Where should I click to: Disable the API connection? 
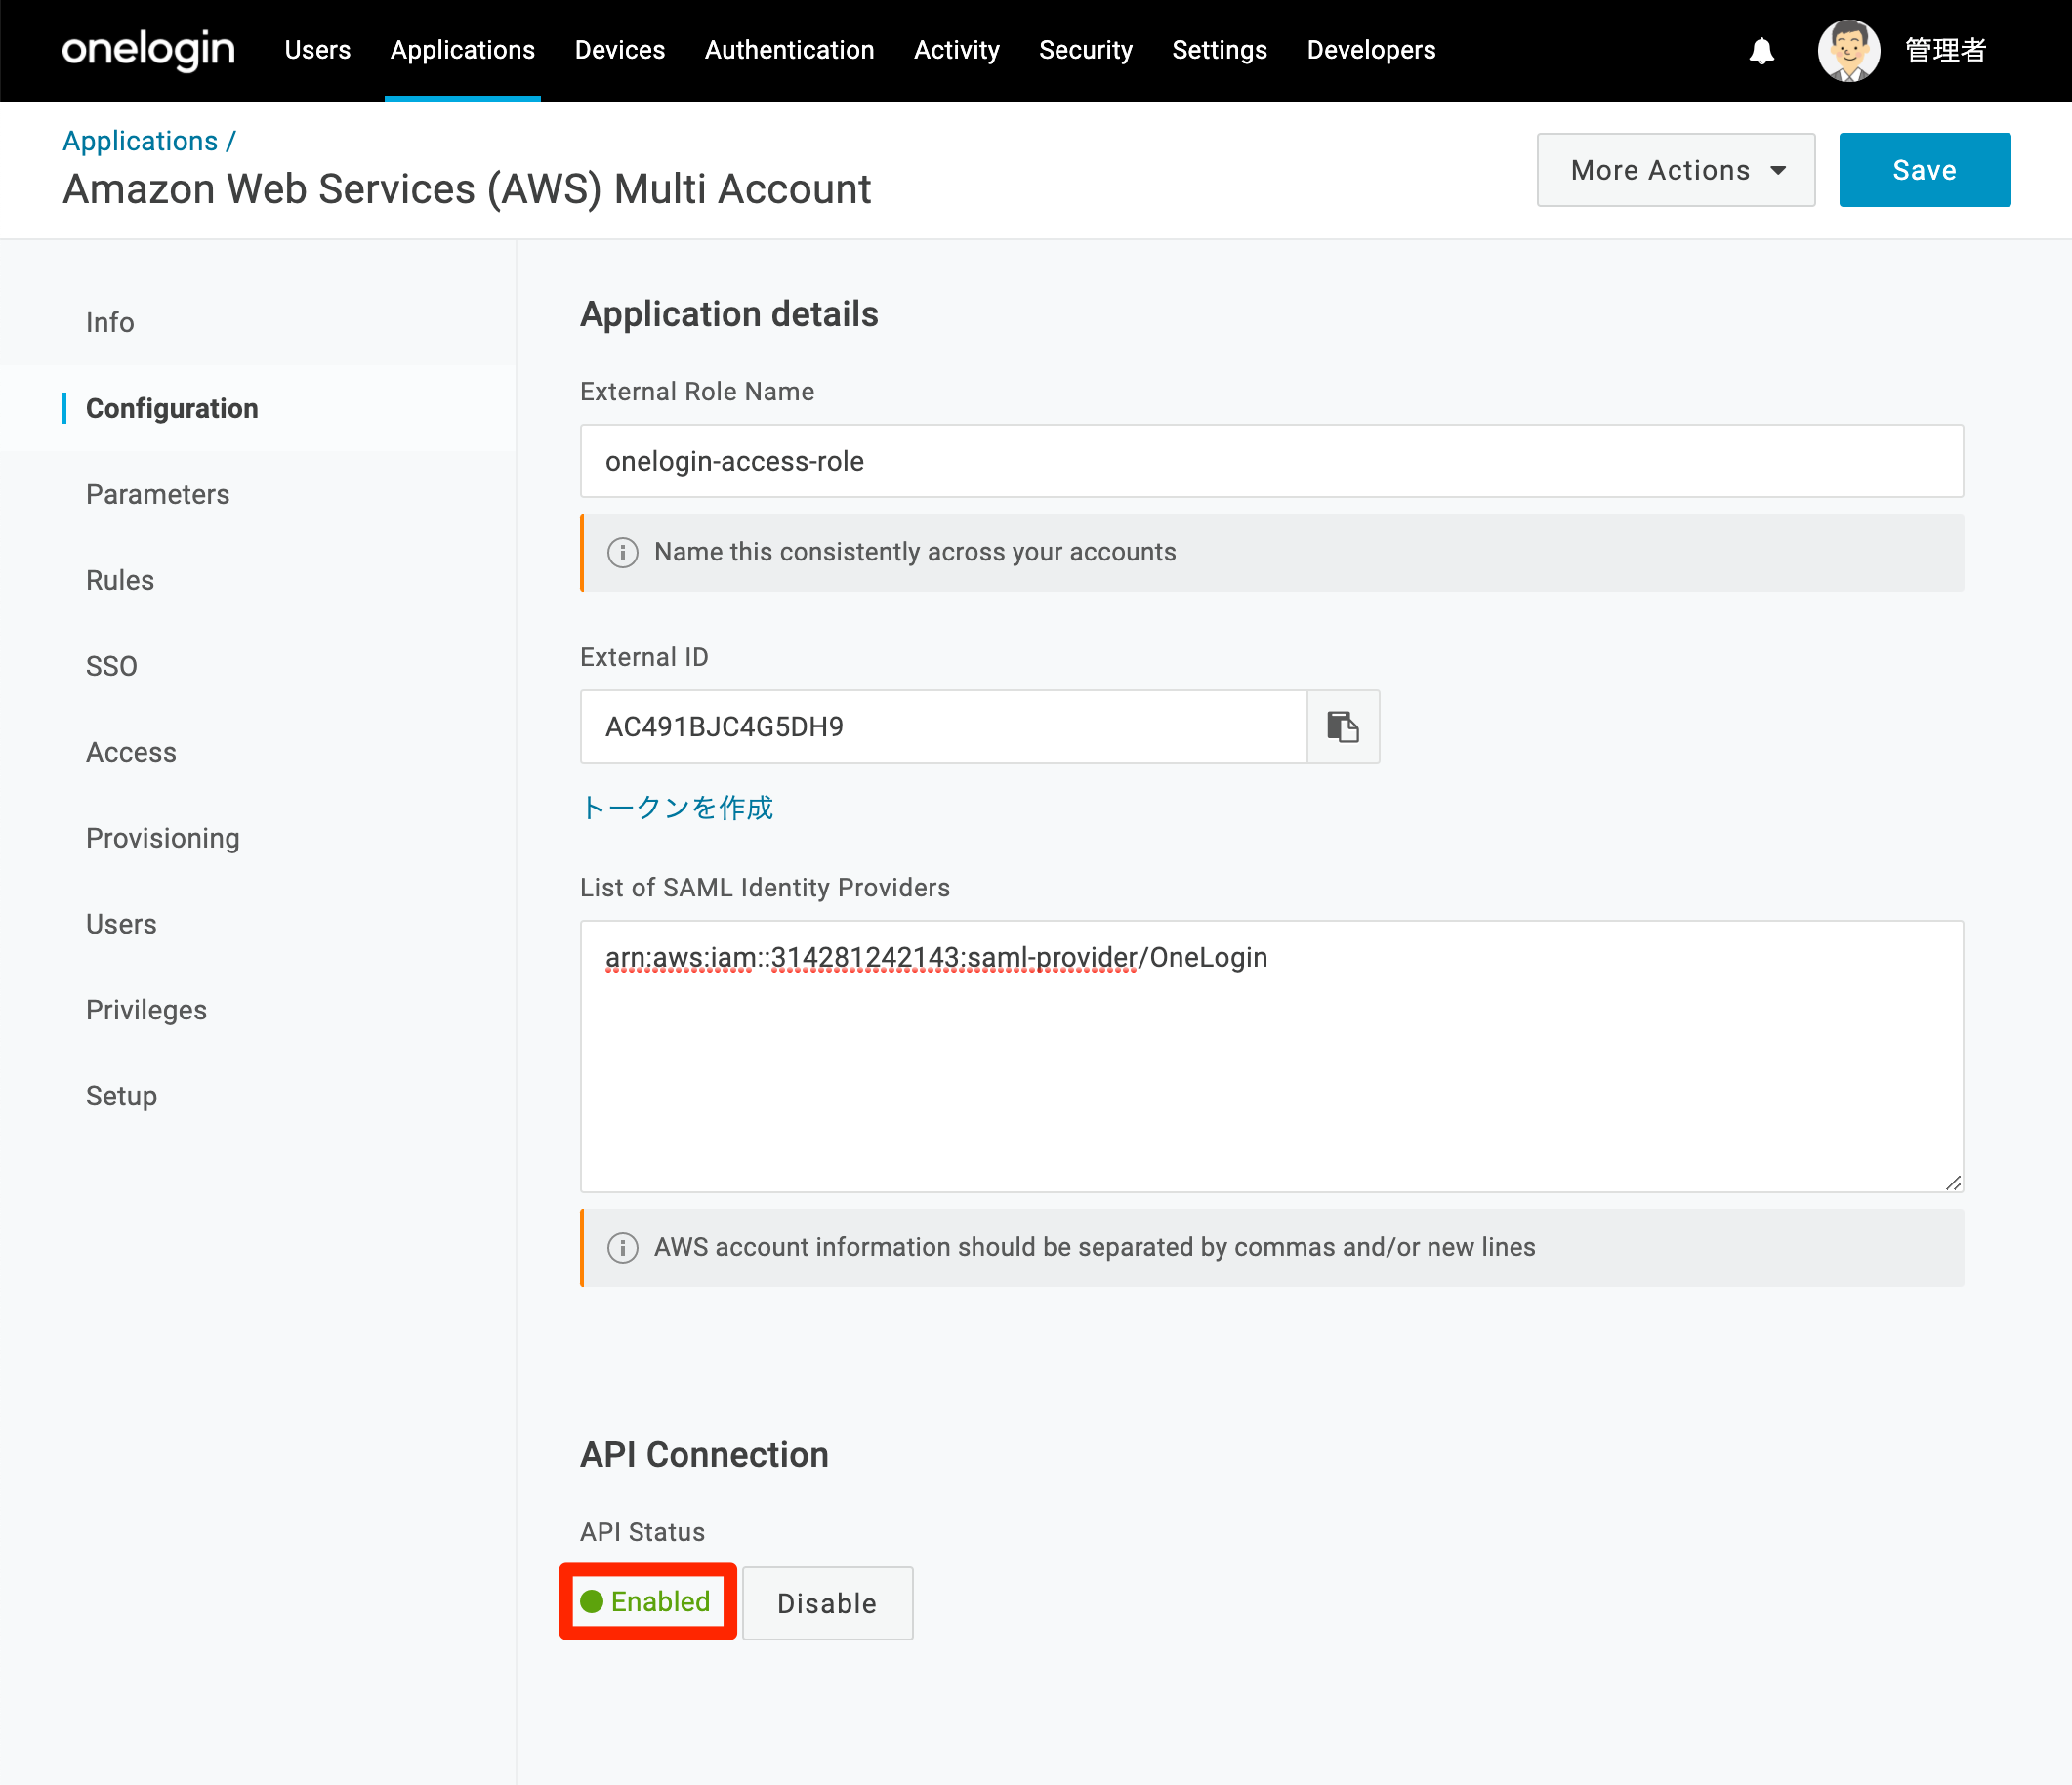point(827,1603)
